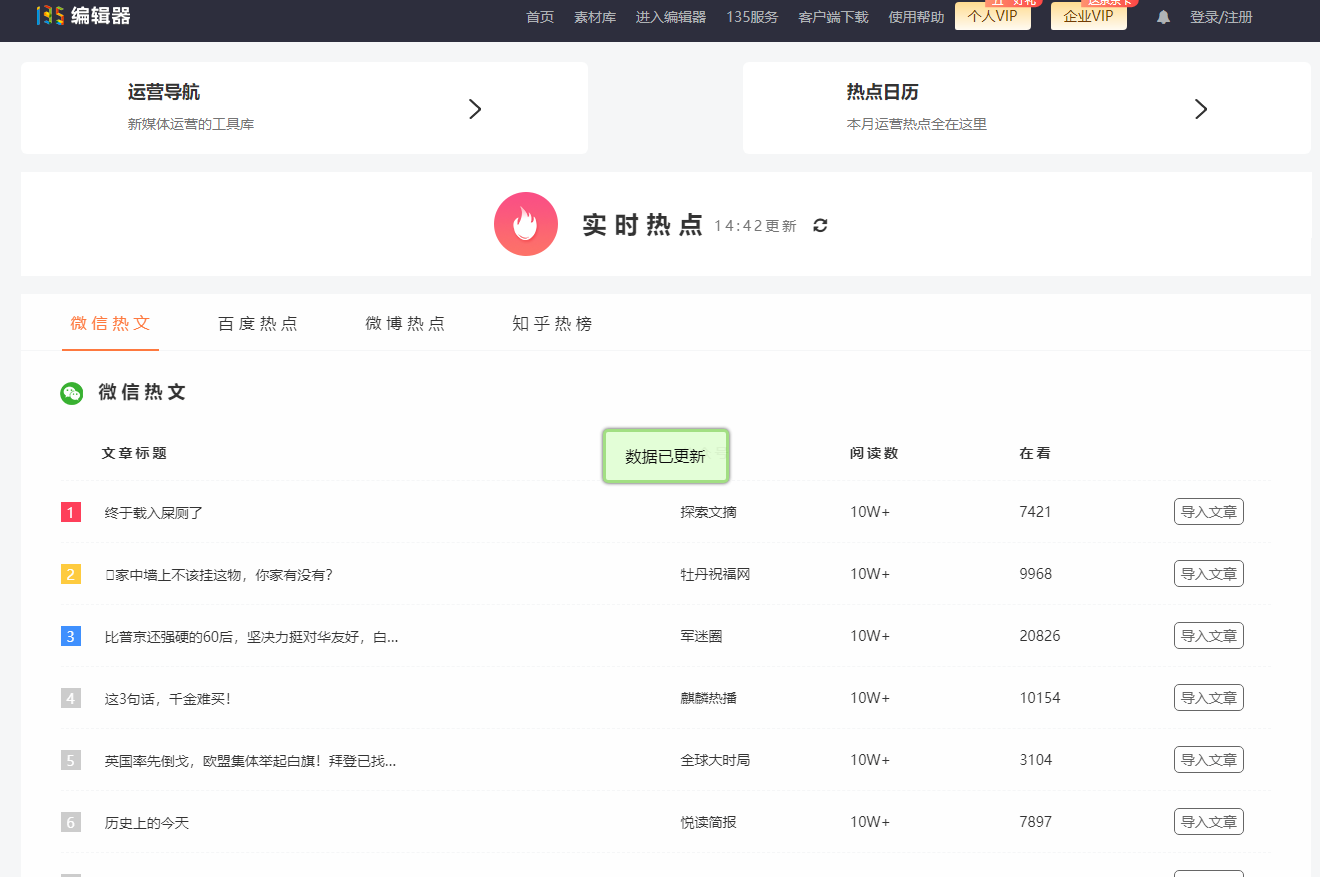Image resolution: width=1320 pixels, height=877 pixels.
Task: Click source name 牡丹祝福网
Action: pos(716,574)
